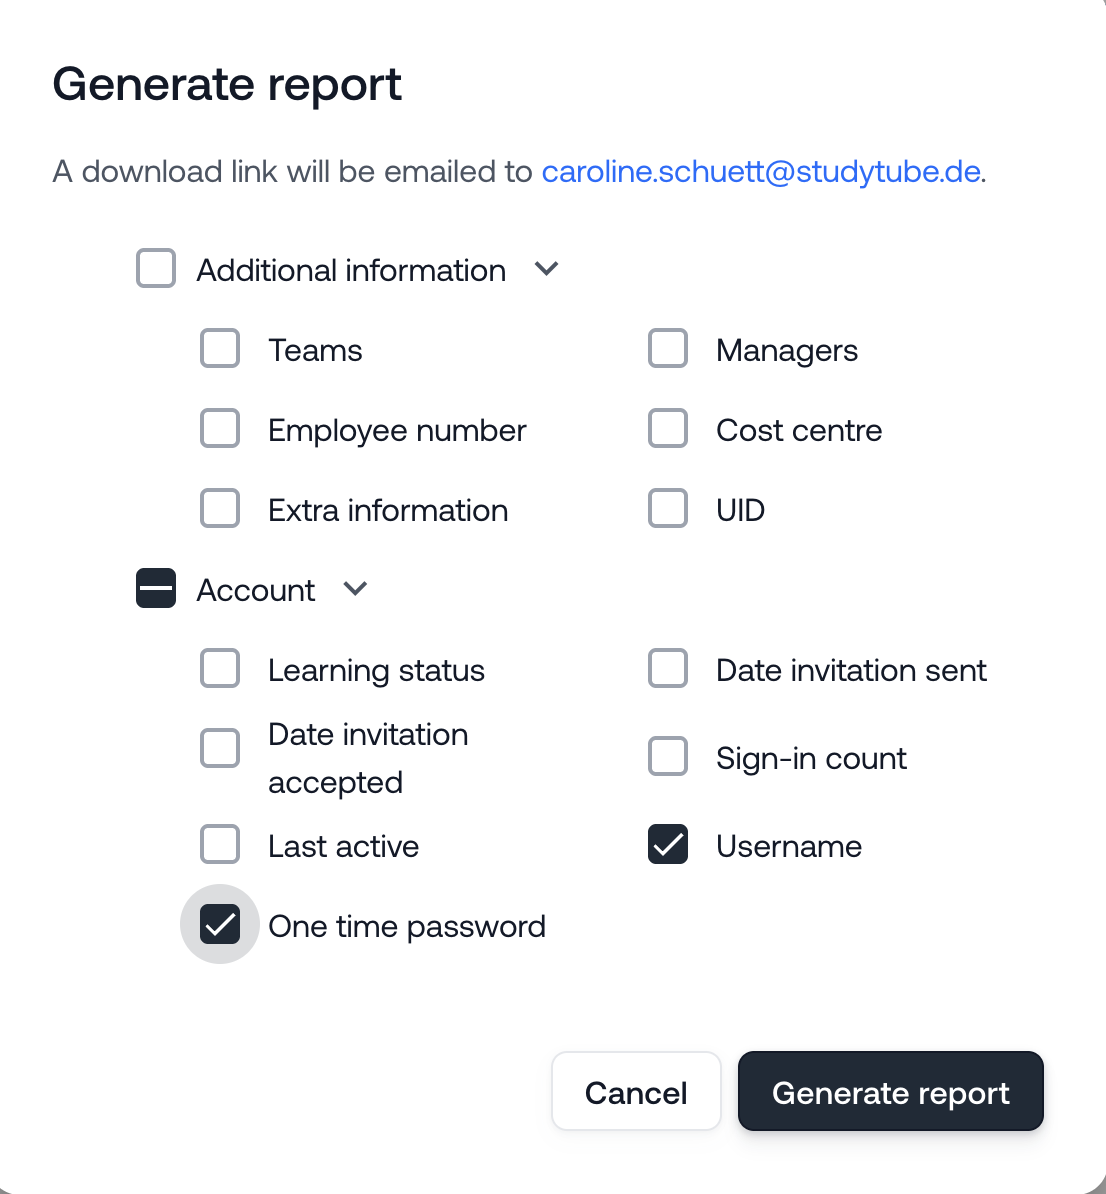The width and height of the screenshot is (1106, 1194).
Task: Enable the UID checkbox
Action: coord(668,508)
